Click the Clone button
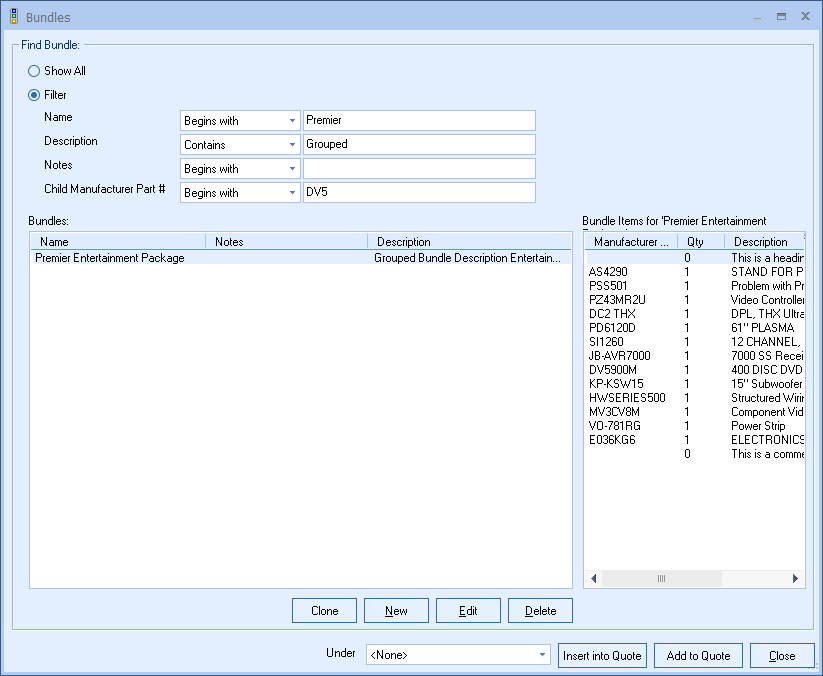This screenshot has height=676, width=823. coord(324,611)
